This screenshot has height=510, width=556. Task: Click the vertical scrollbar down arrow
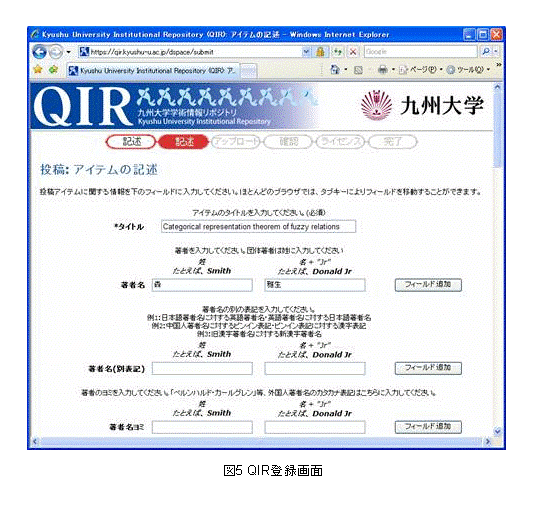pos(497,431)
